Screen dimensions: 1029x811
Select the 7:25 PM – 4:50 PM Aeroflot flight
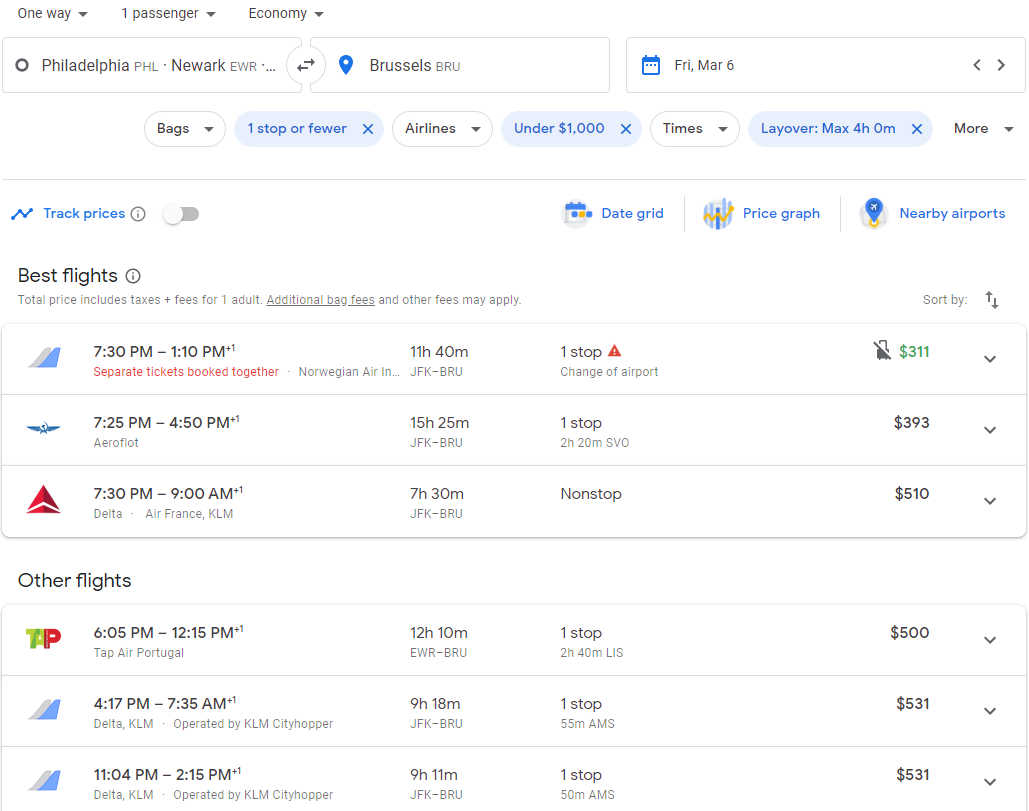pyautogui.click(x=514, y=430)
